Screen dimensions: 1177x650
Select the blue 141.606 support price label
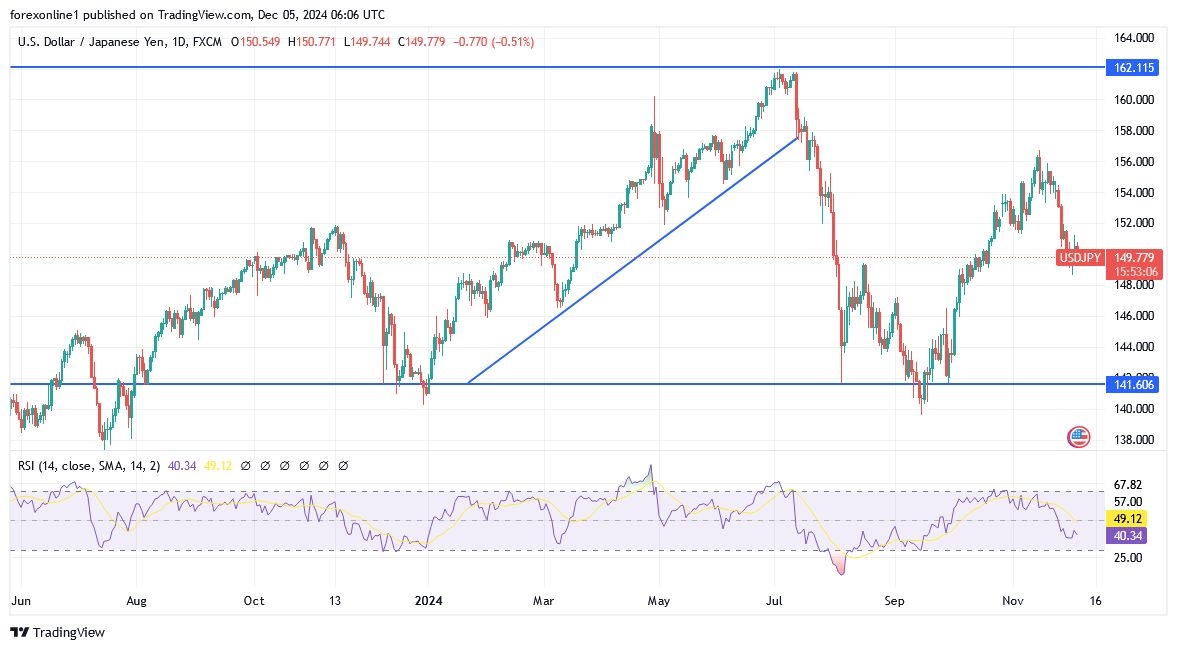[x=1131, y=384]
